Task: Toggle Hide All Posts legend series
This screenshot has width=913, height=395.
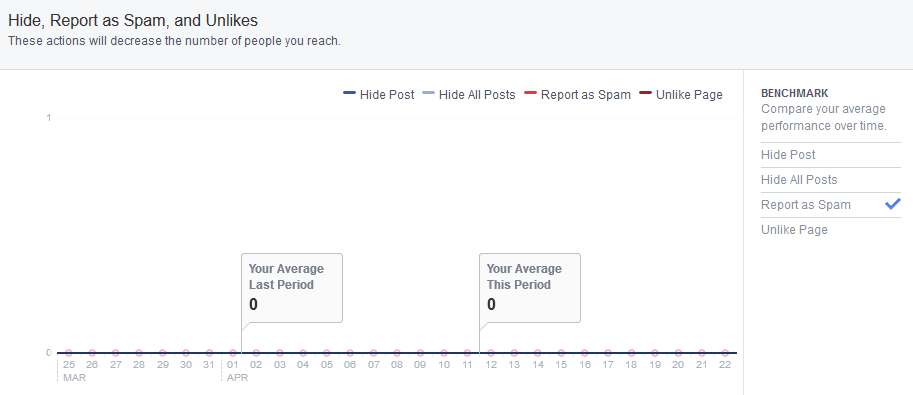Action: [x=469, y=94]
